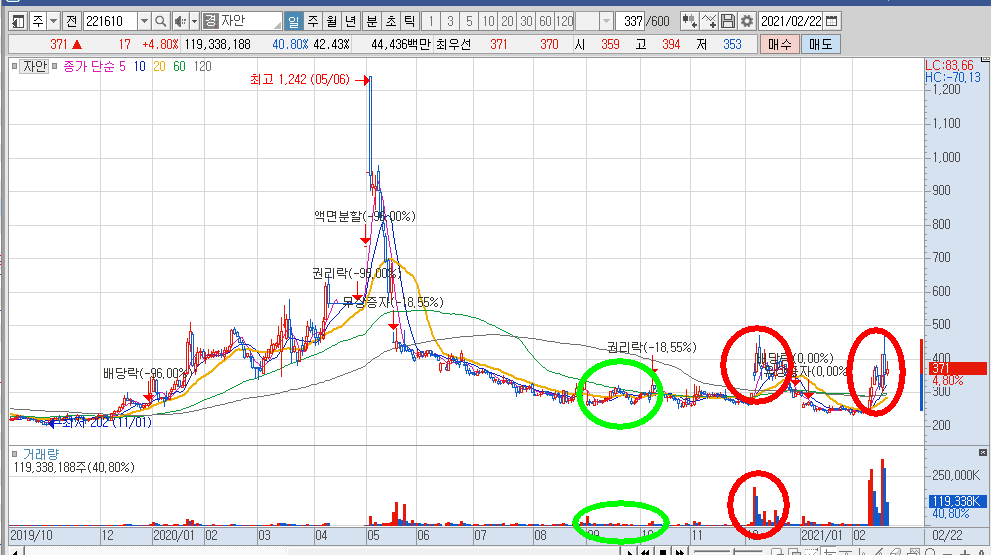
Task: Click the add line chart icon
Action: coord(709,21)
